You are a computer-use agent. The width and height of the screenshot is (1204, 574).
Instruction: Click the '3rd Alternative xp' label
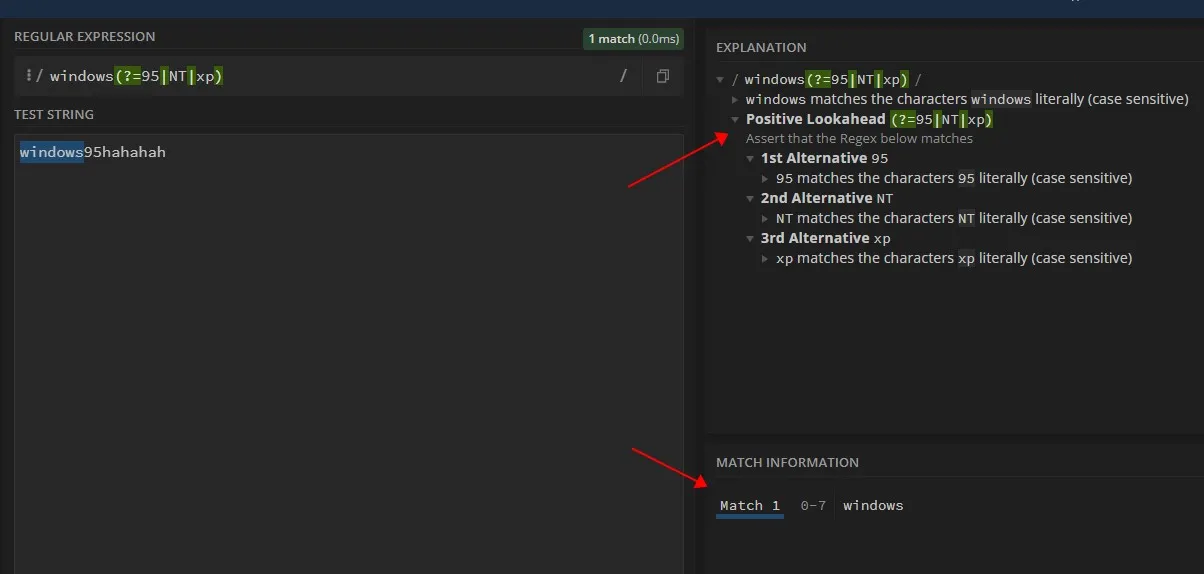tap(826, 238)
